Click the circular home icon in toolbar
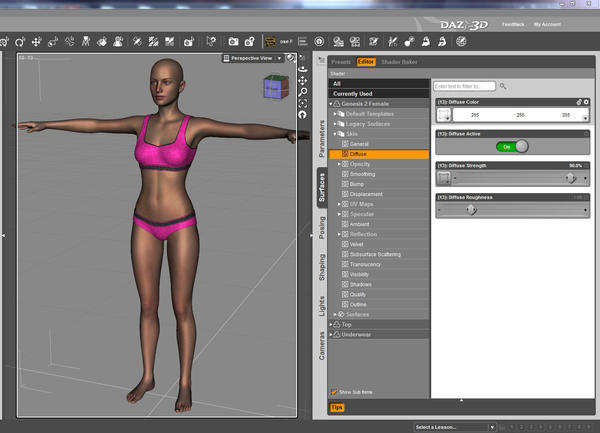The height and width of the screenshot is (433, 600). (x=319, y=42)
